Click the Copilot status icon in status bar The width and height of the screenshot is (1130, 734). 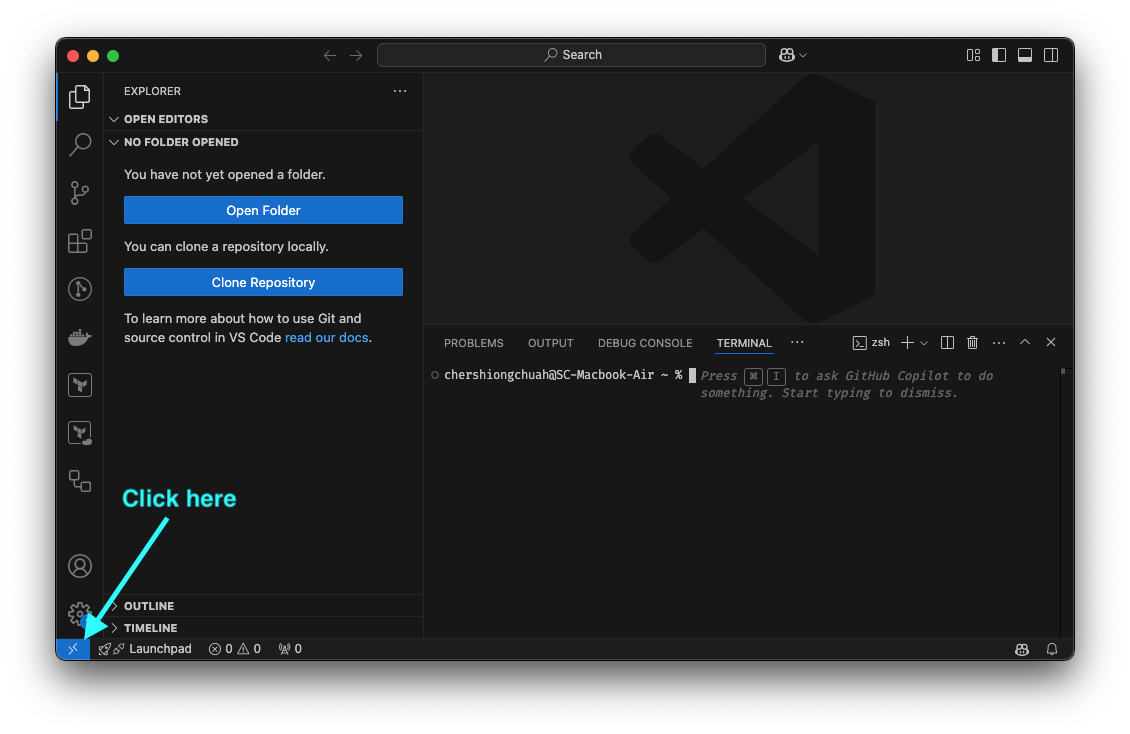point(1022,649)
